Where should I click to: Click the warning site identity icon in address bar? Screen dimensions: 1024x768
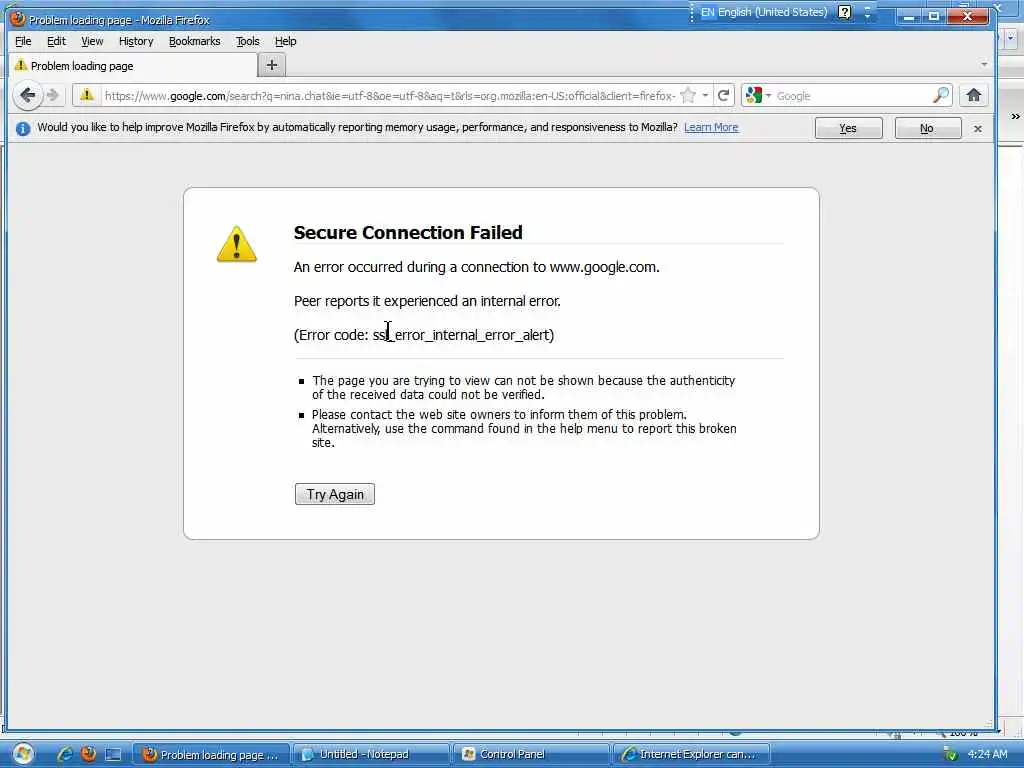click(87, 95)
